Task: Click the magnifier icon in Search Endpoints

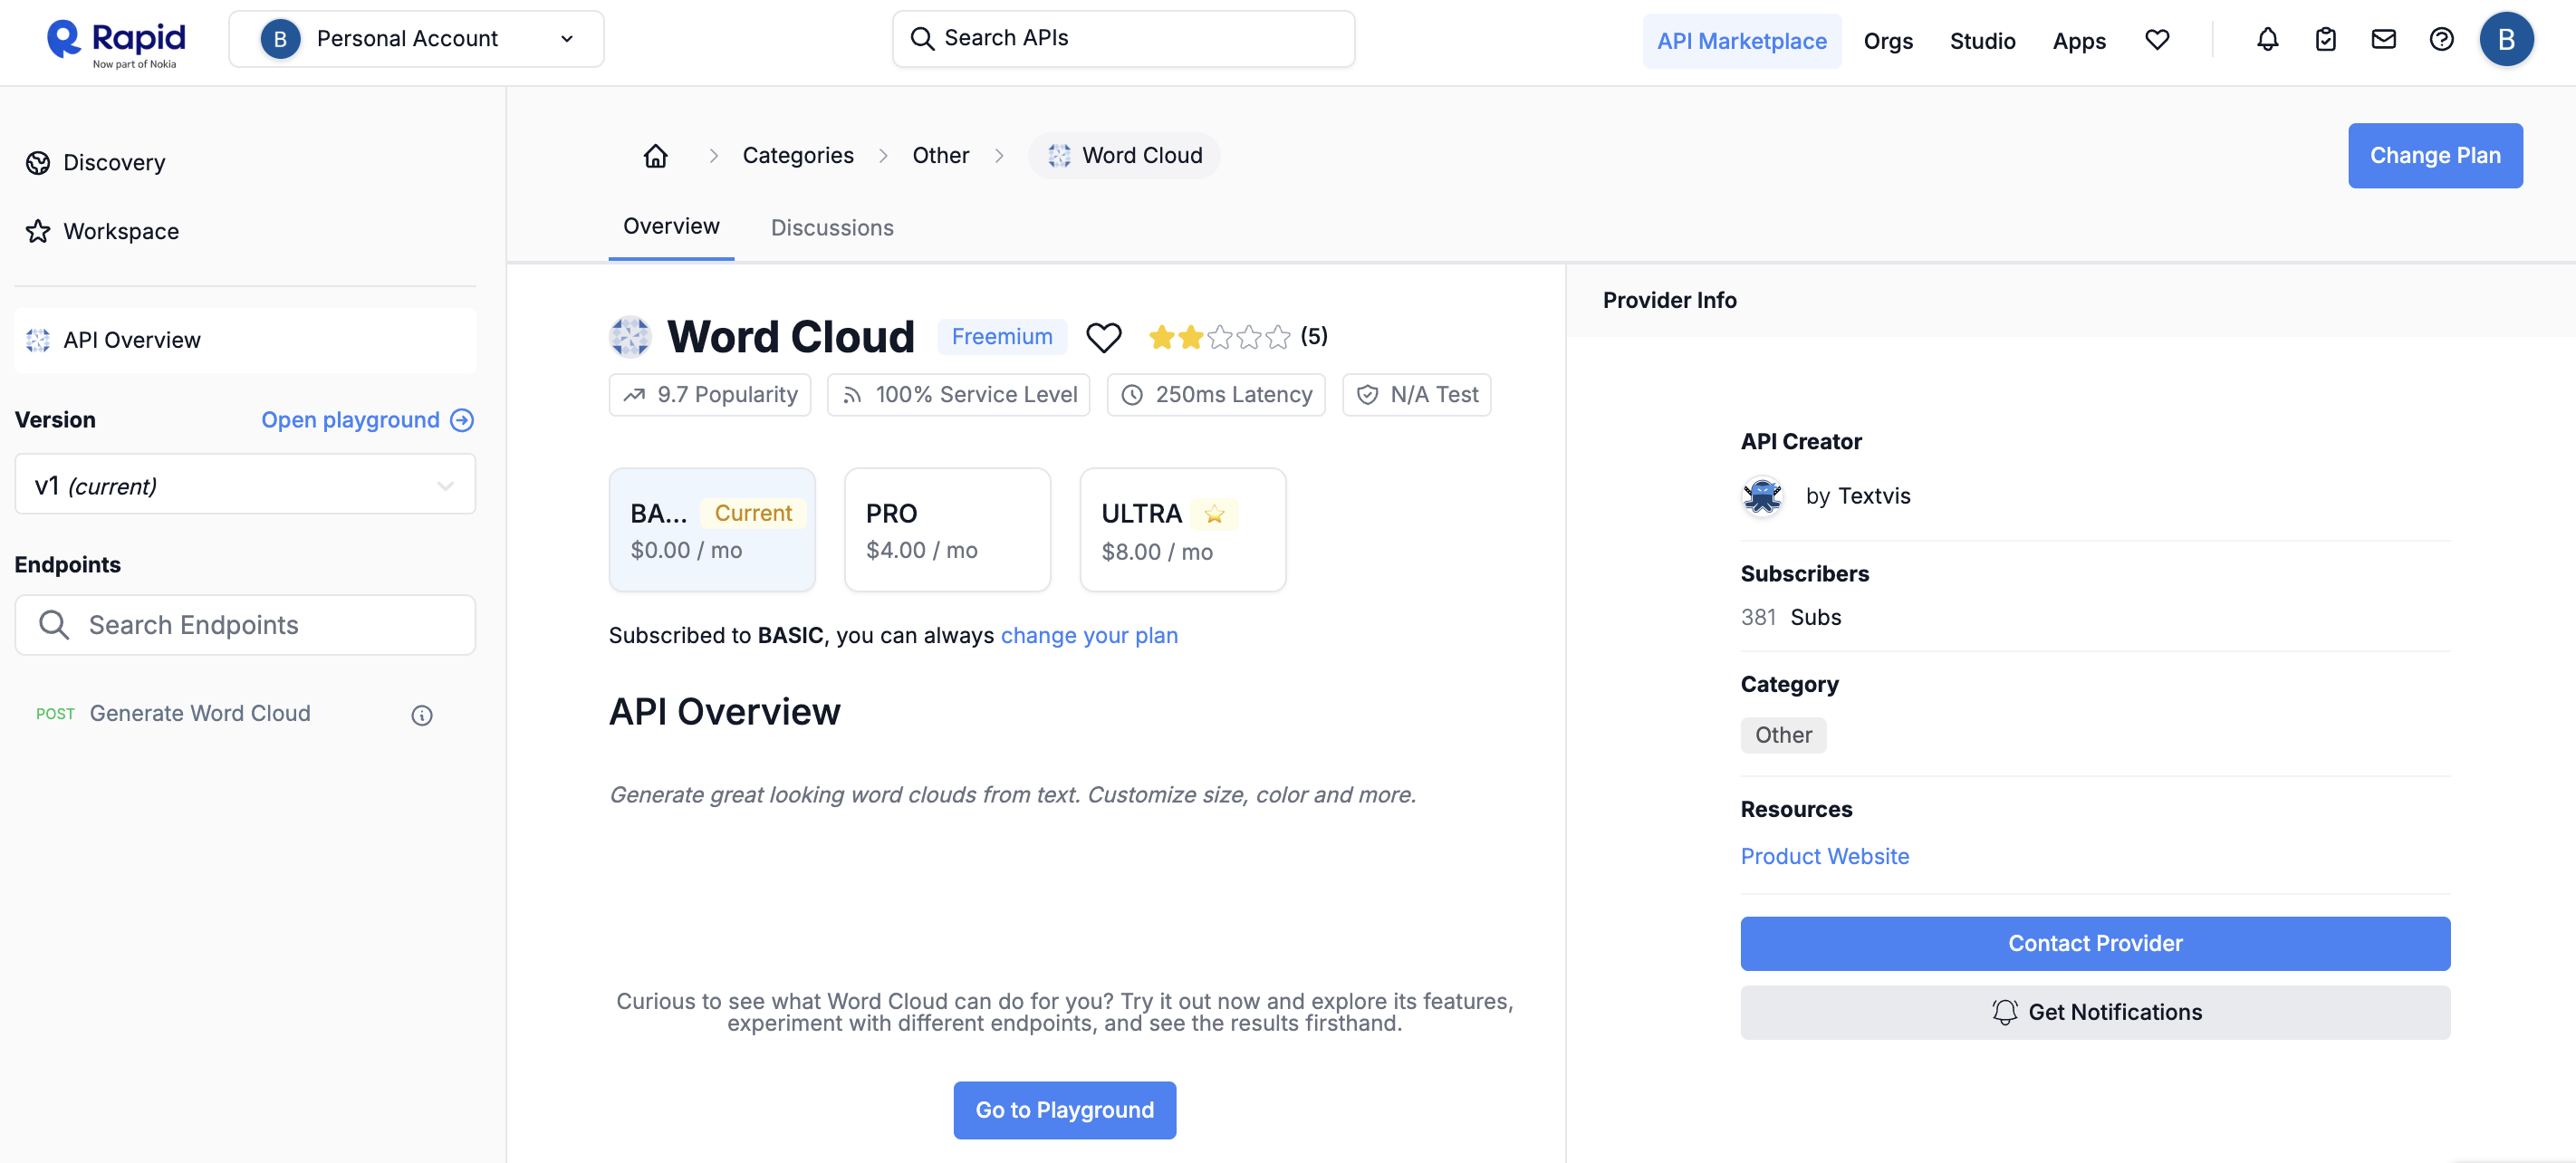Action: click(x=53, y=625)
